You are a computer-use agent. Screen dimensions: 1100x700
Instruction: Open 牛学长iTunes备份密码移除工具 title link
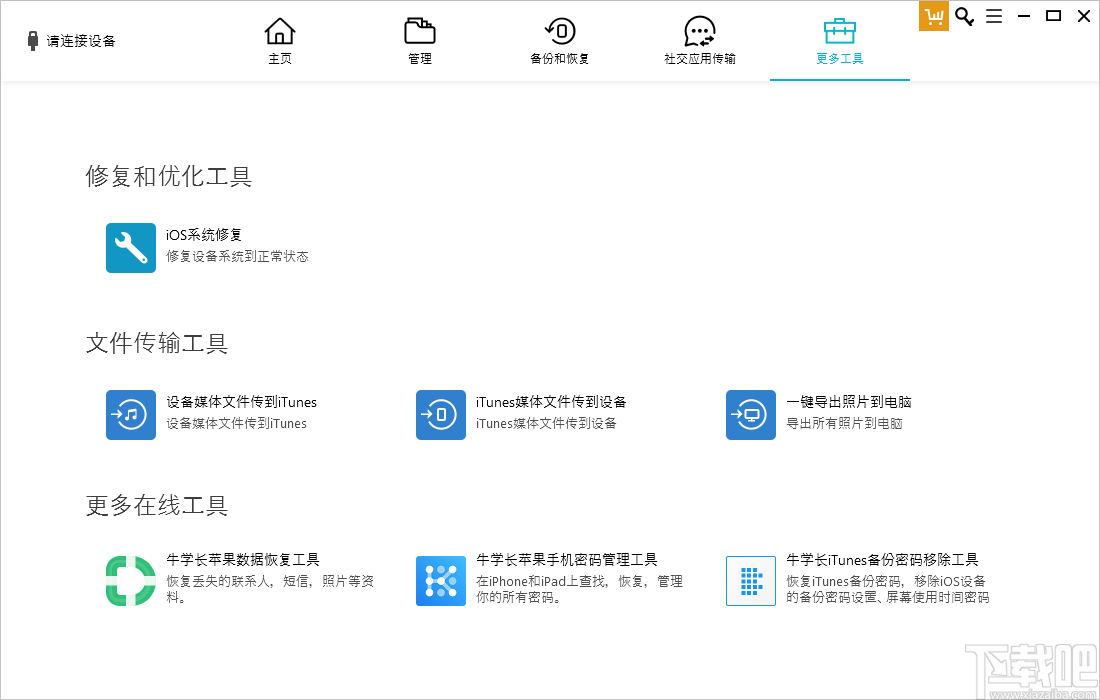[882, 560]
